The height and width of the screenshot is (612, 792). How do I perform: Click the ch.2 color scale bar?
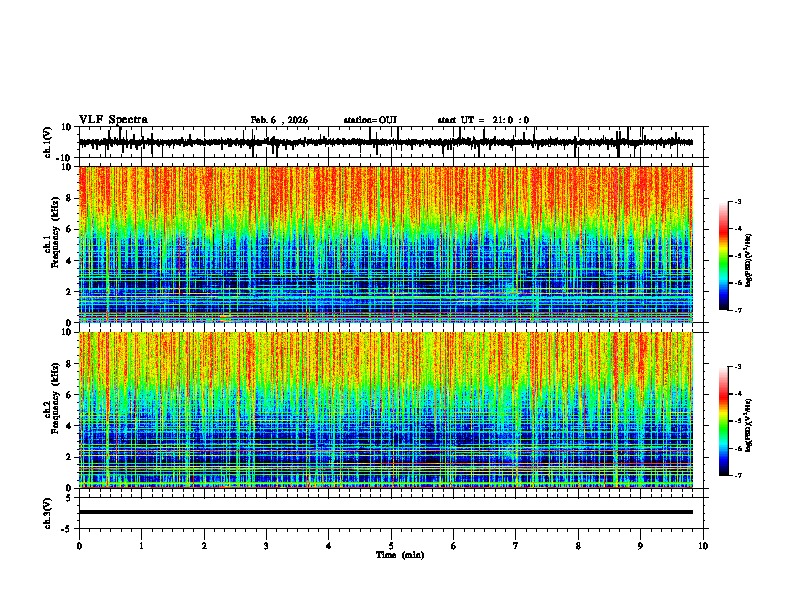coord(724,421)
